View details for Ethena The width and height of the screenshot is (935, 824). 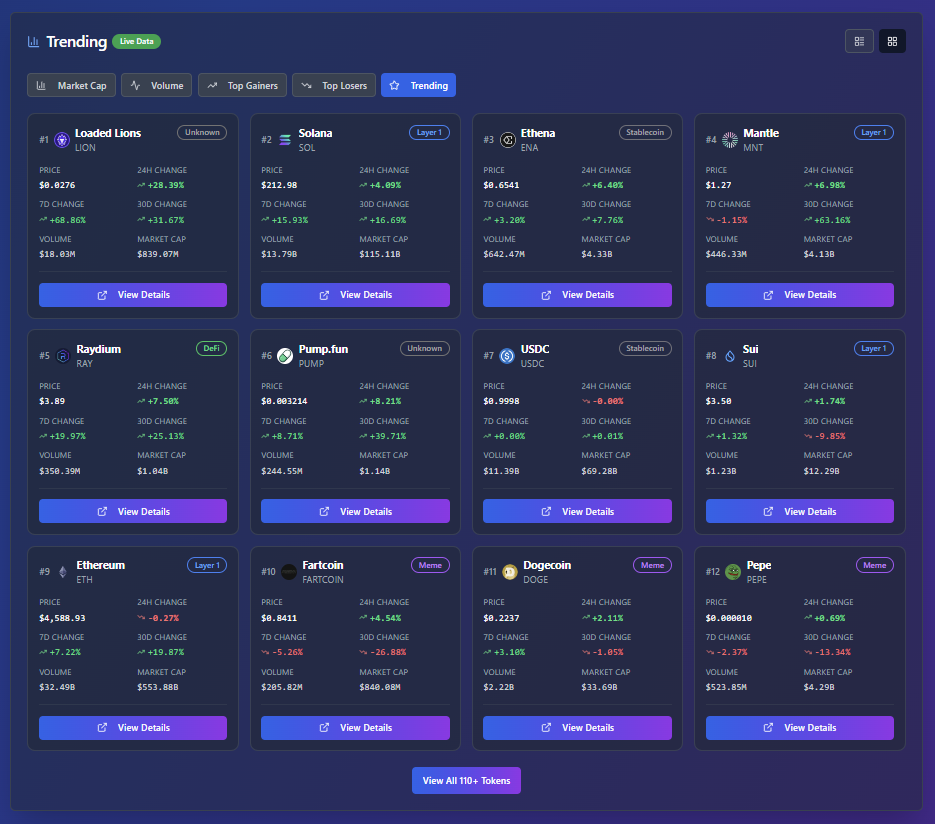[x=577, y=295]
